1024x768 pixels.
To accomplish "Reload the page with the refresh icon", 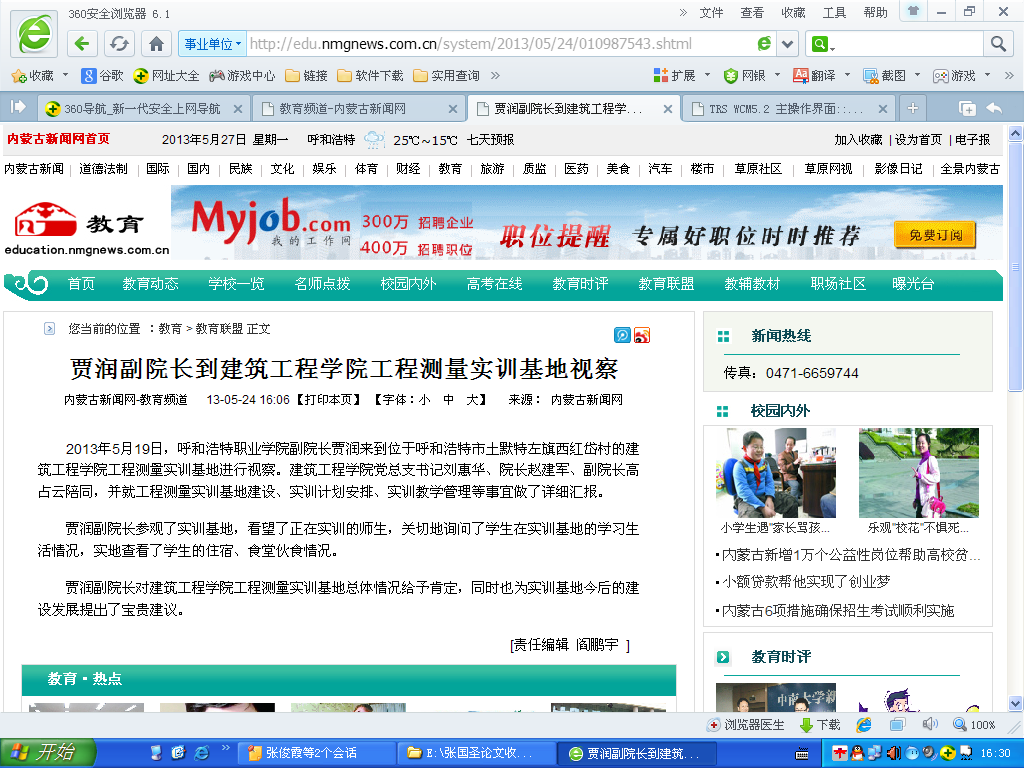I will pos(119,44).
